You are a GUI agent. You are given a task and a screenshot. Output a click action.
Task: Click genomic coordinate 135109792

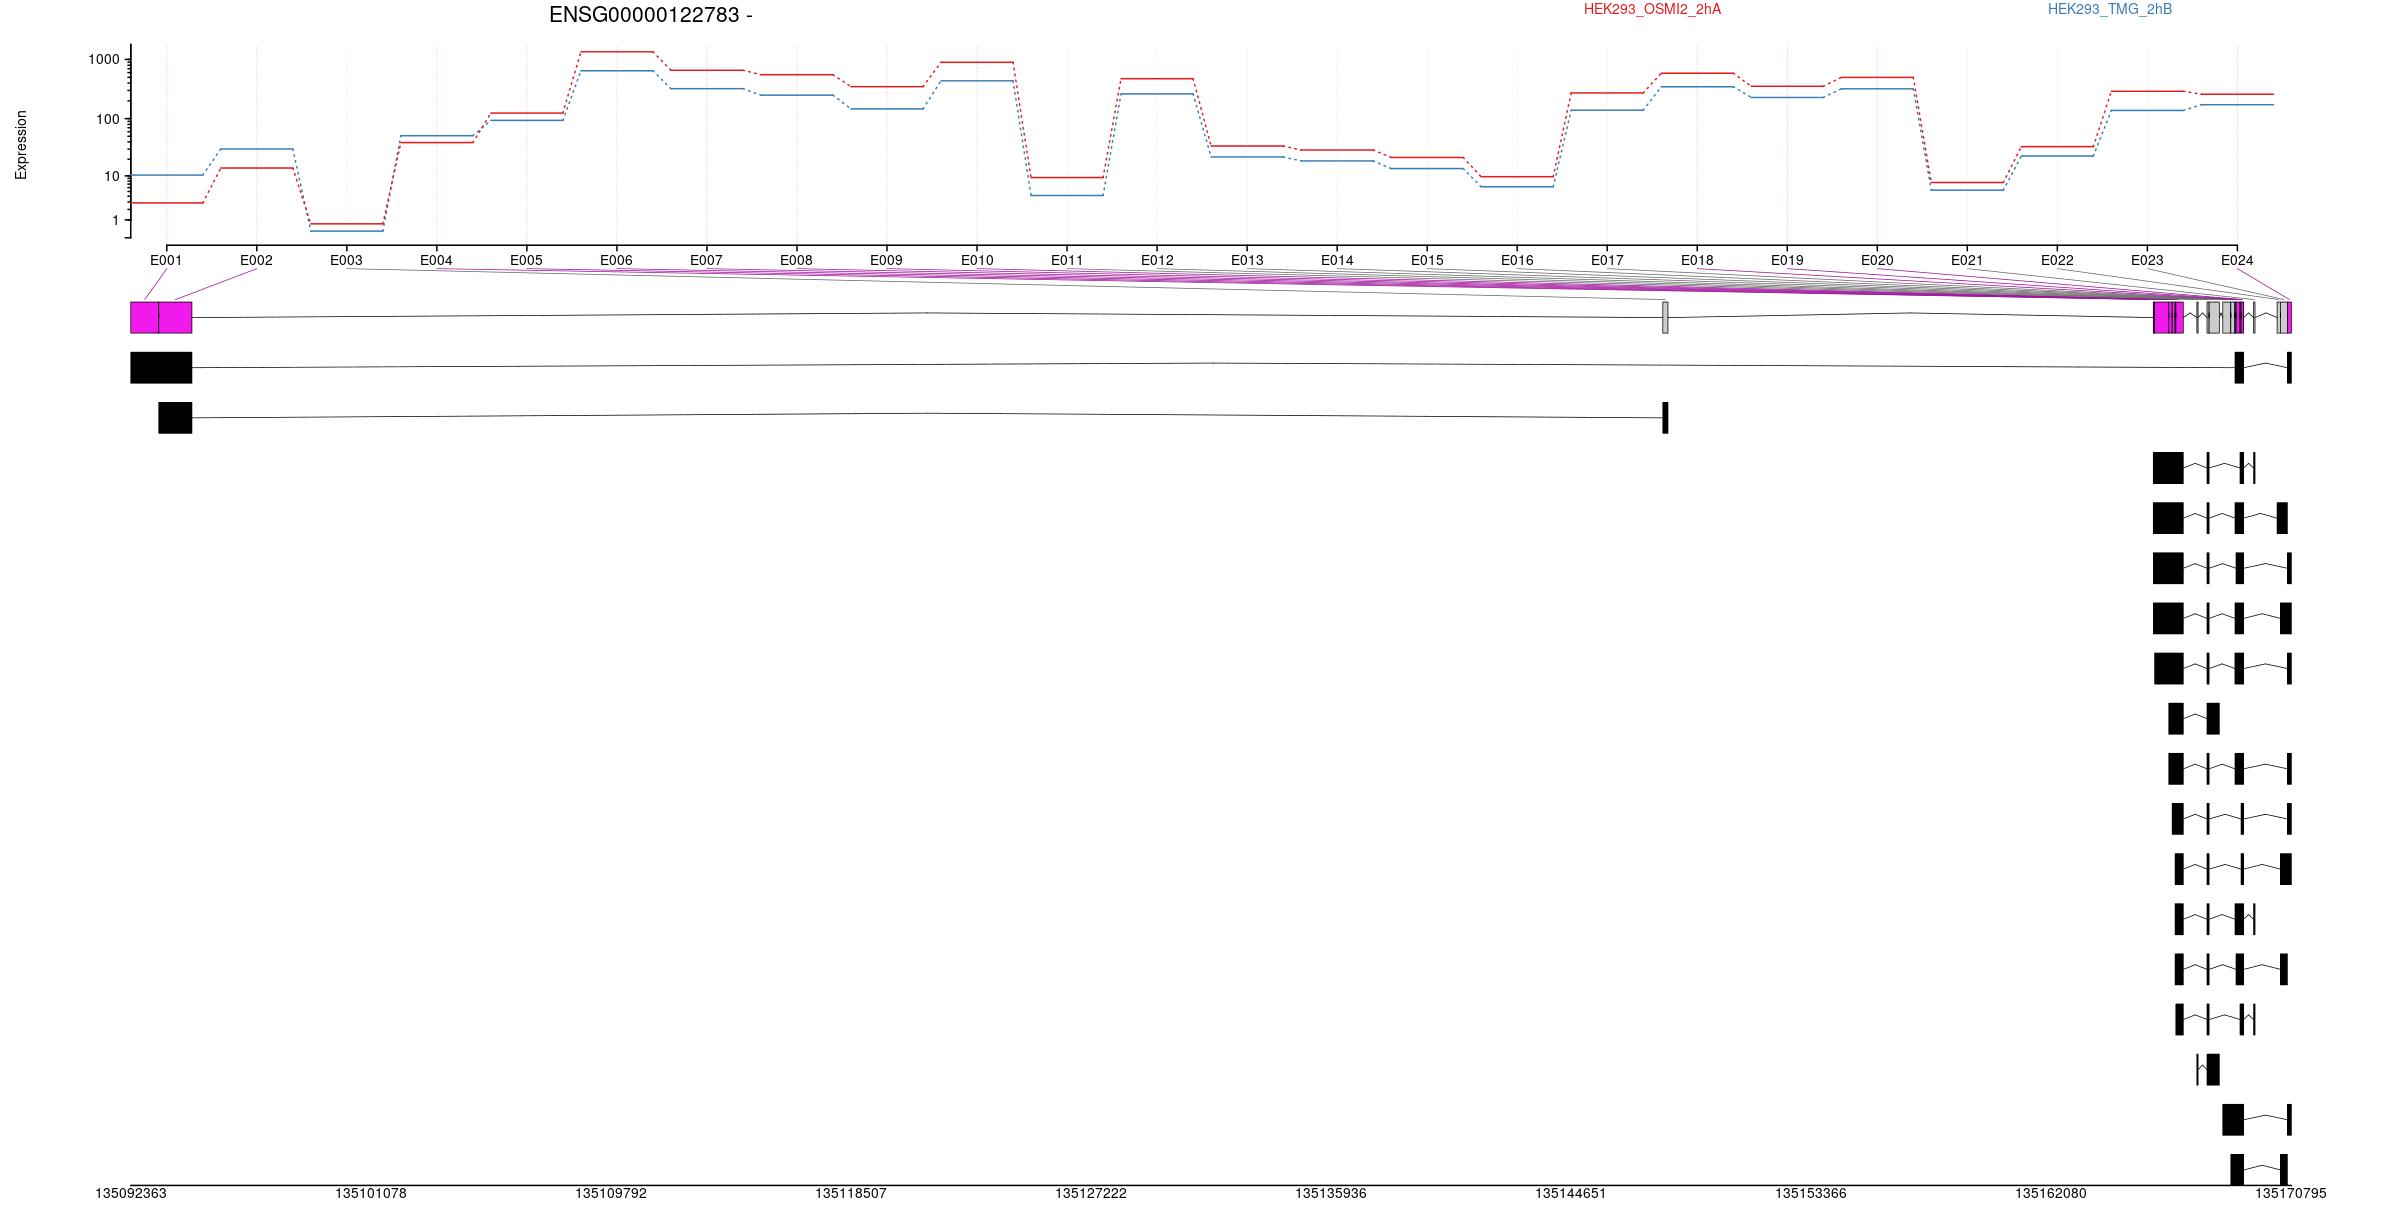click(x=611, y=1194)
